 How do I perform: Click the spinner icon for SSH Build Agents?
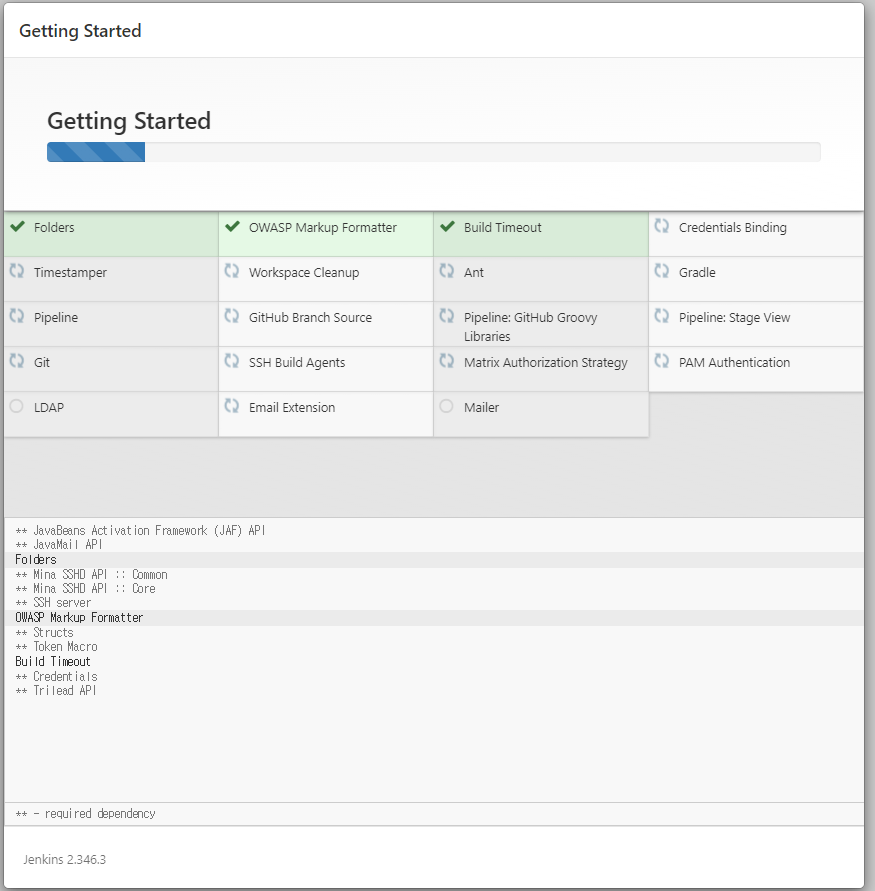(x=232, y=361)
